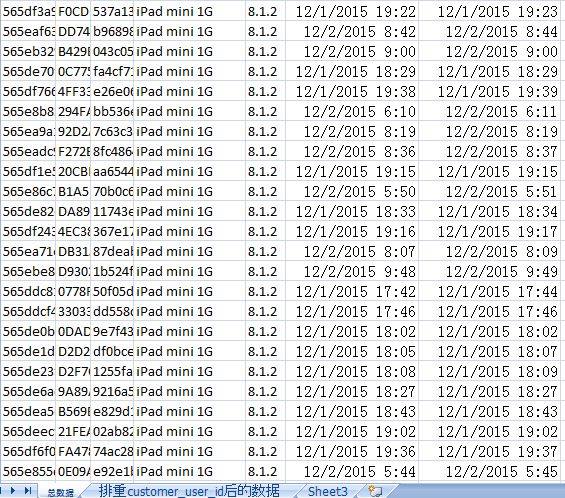The image size is (565, 498).
Task: Switch to 排重customer_user_id后的数据 sheet tab
Action: (189, 491)
